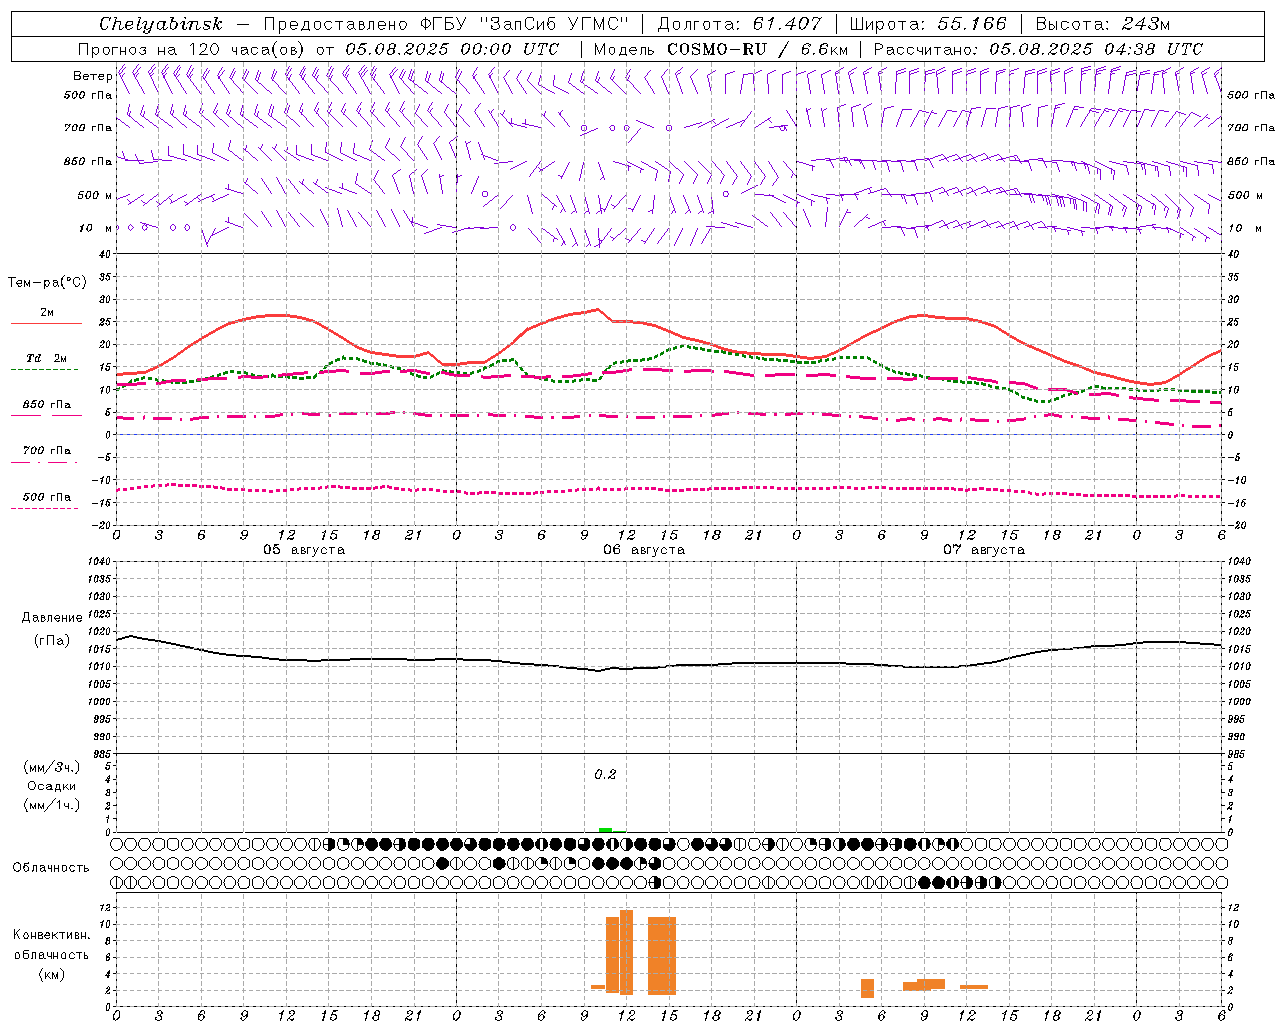Click the "Прогноз на 120 часа(ов)" text
This screenshot has height=1024, width=1280.
(192, 49)
